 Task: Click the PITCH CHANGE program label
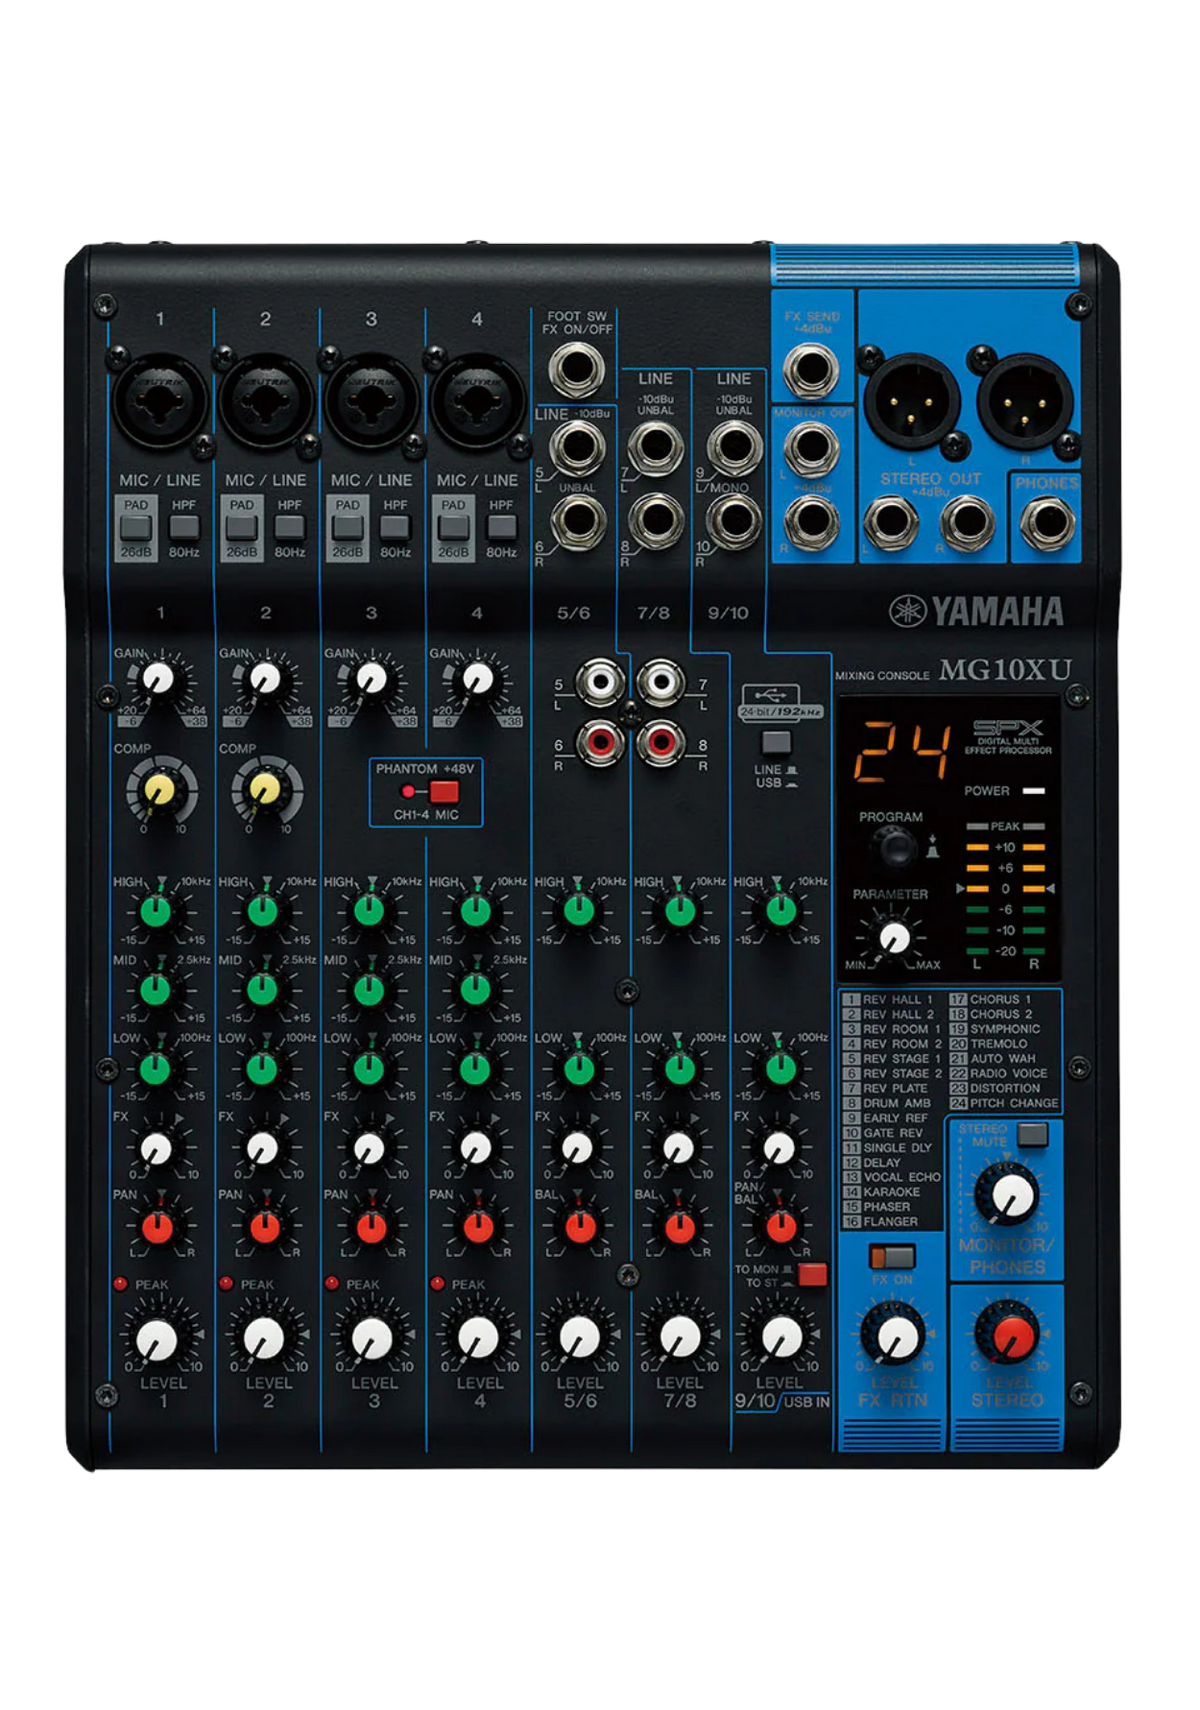click(1014, 1103)
